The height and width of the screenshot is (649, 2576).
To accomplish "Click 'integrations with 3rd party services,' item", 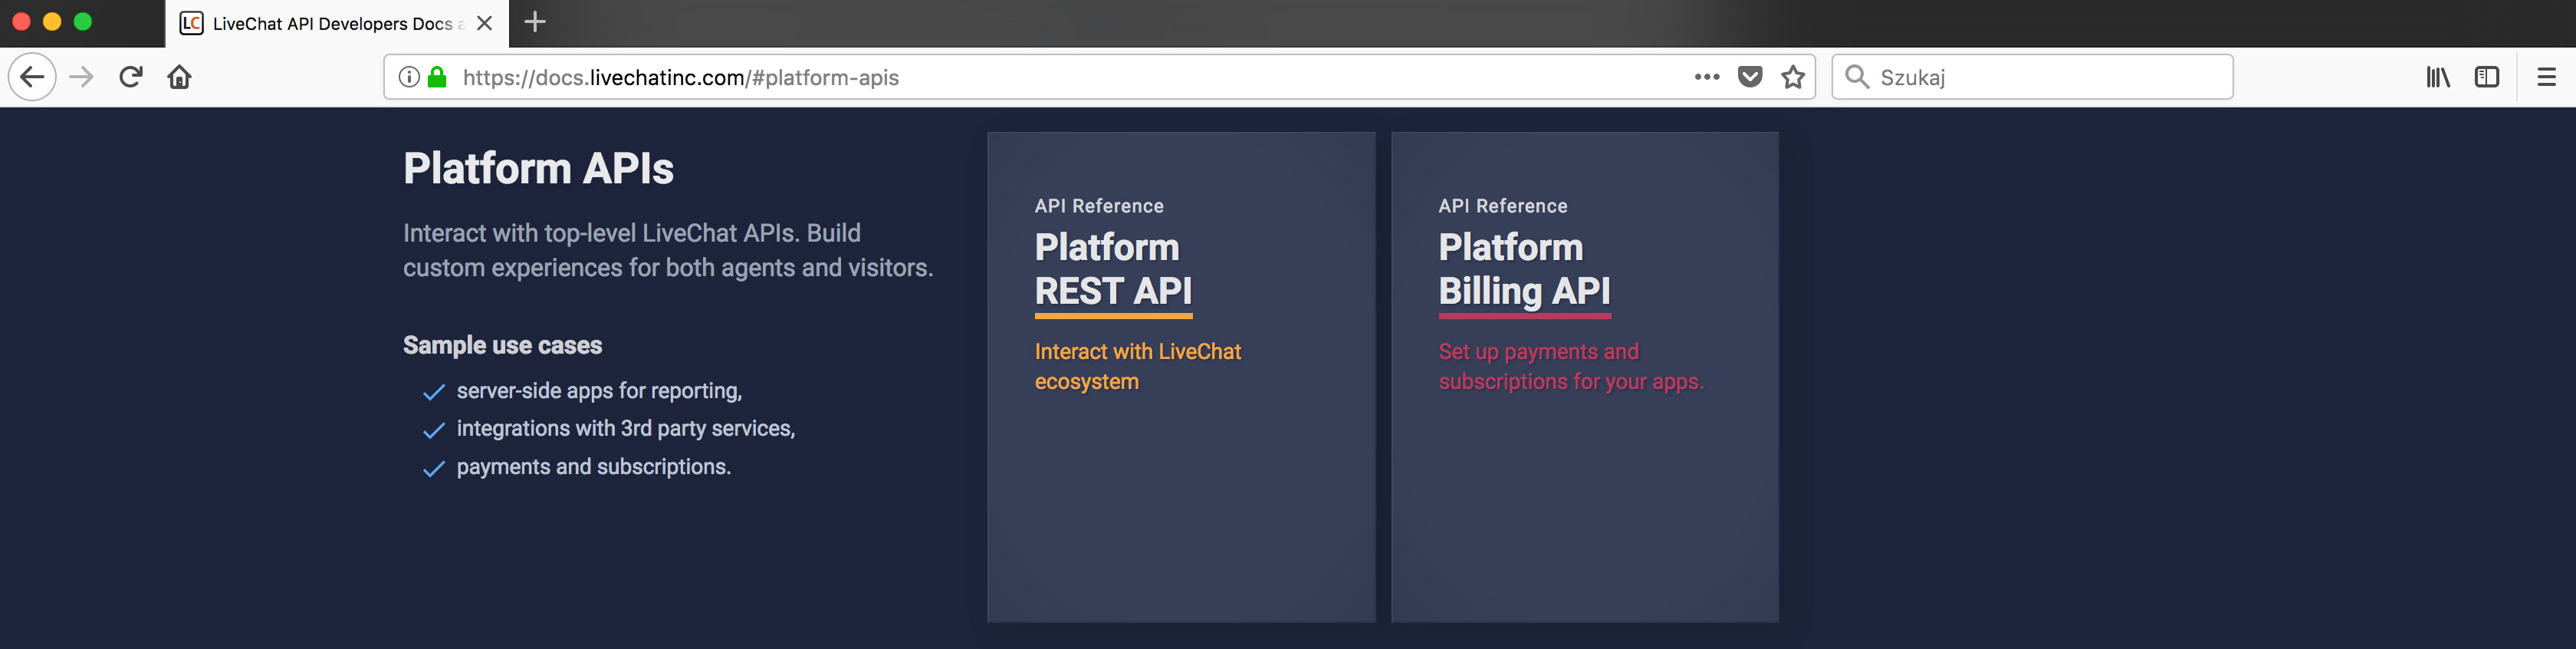I will pyautogui.click(x=626, y=429).
